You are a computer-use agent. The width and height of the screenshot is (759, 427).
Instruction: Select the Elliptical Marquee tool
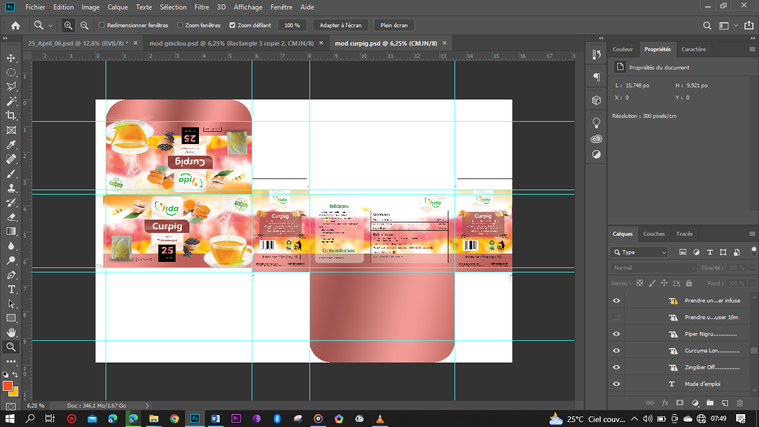click(11, 73)
